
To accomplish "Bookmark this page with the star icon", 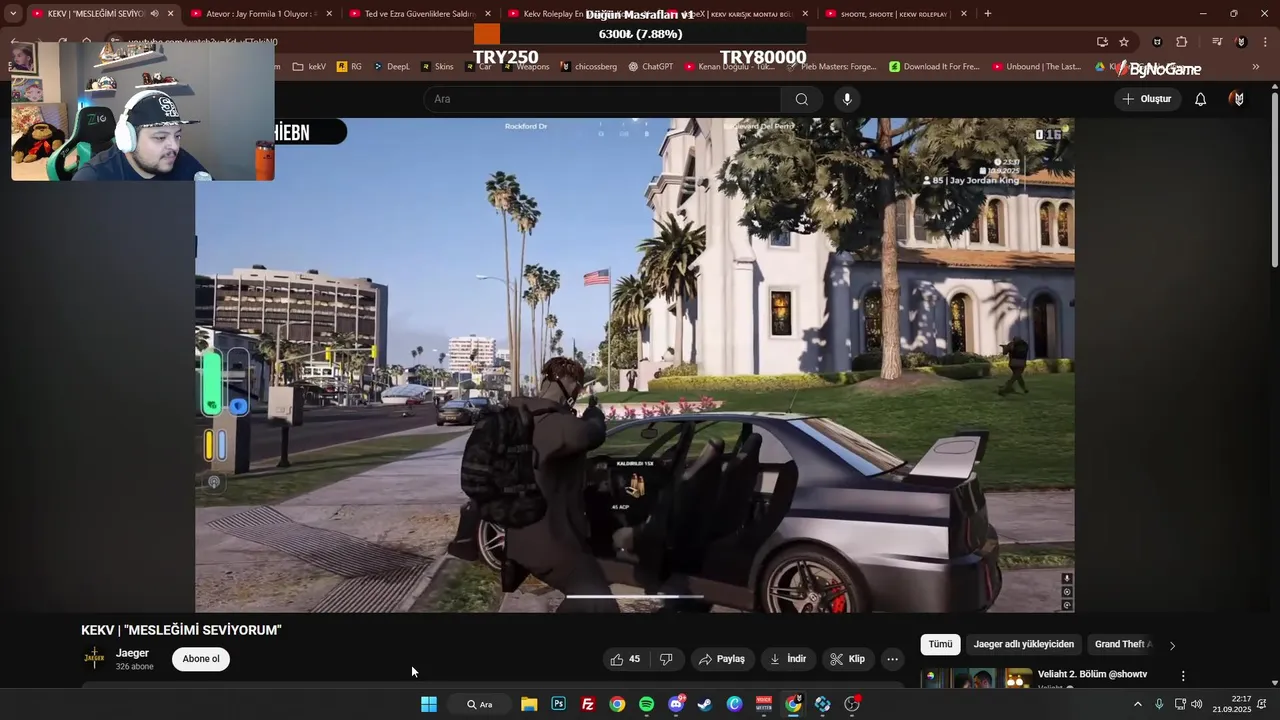I will tap(1124, 42).
